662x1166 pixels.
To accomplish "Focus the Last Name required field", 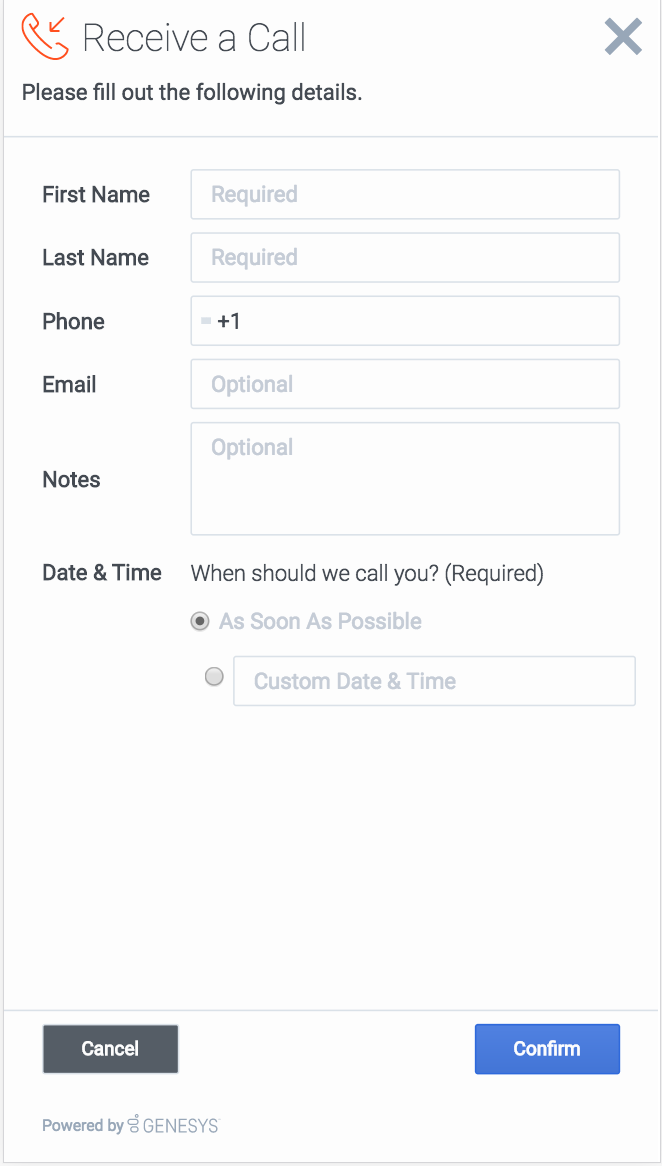I will (x=404, y=257).
